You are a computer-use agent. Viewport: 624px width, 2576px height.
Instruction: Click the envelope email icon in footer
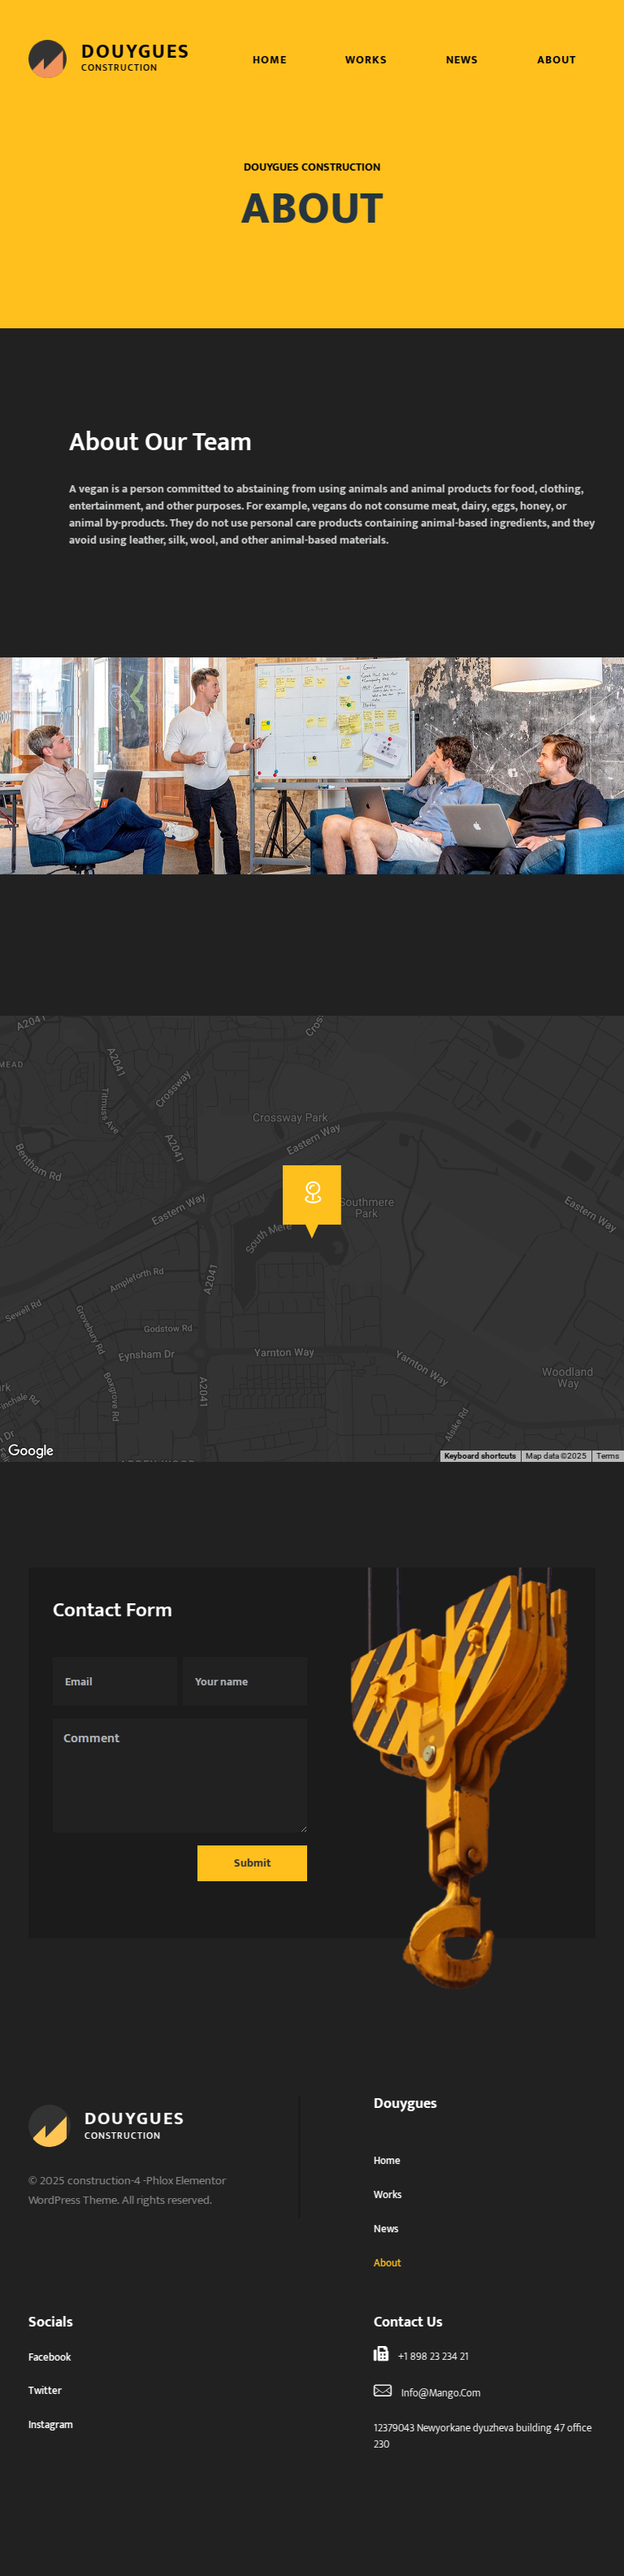pos(382,2391)
